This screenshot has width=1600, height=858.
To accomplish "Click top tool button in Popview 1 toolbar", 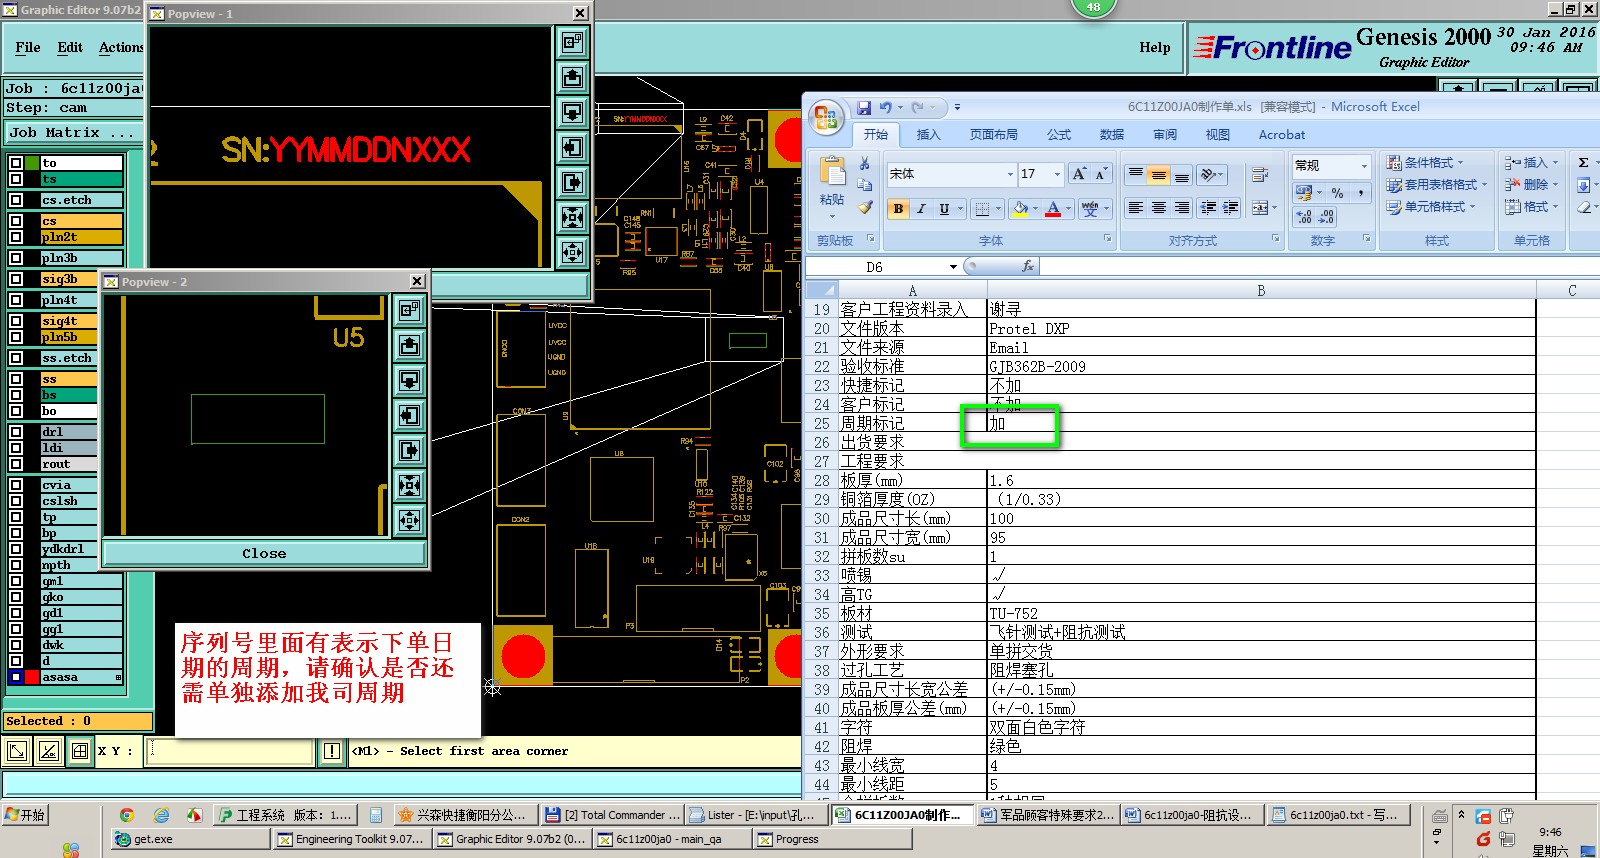I will [x=572, y=42].
